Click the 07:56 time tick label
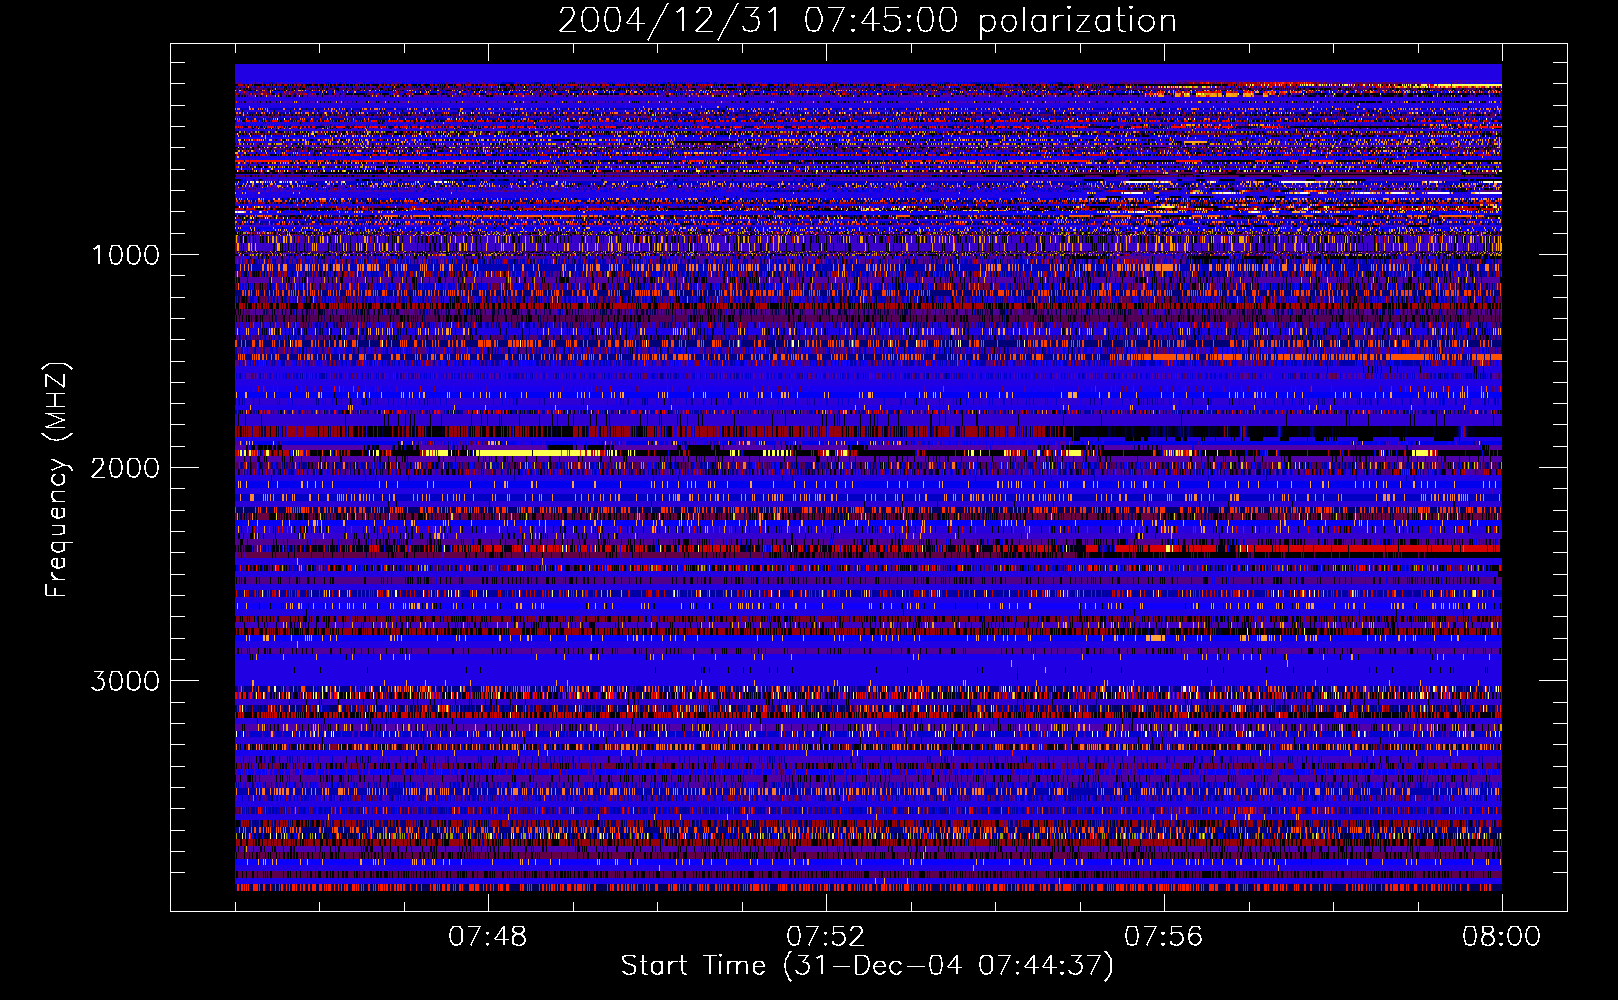The width and height of the screenshot is (1618, 1000). (1164, 937)
